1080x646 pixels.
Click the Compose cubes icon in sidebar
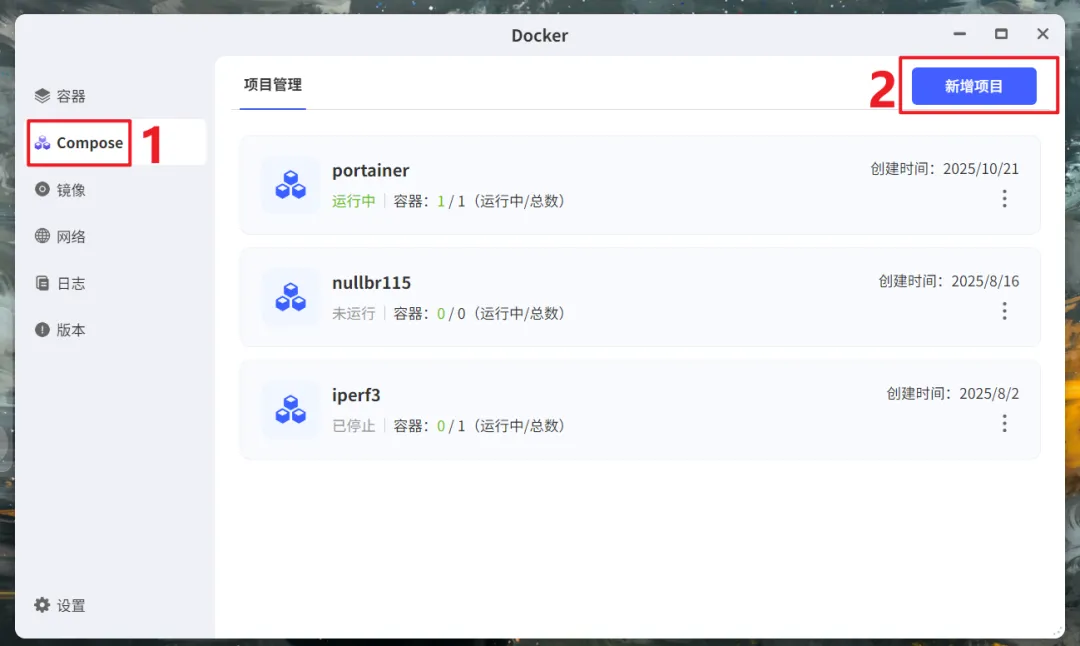click(x=42, y=143)
